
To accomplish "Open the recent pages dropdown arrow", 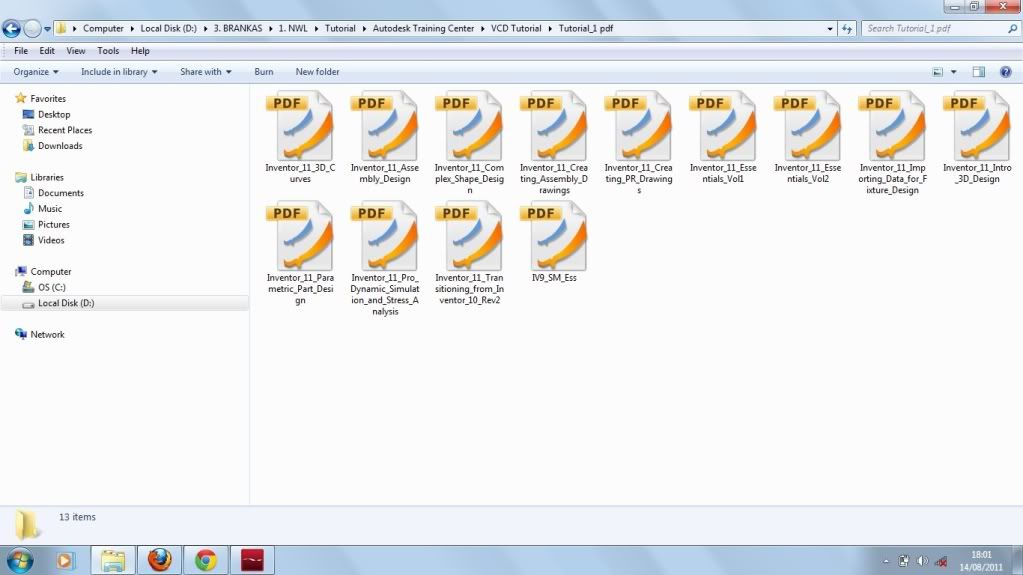I will coord(48,29).
